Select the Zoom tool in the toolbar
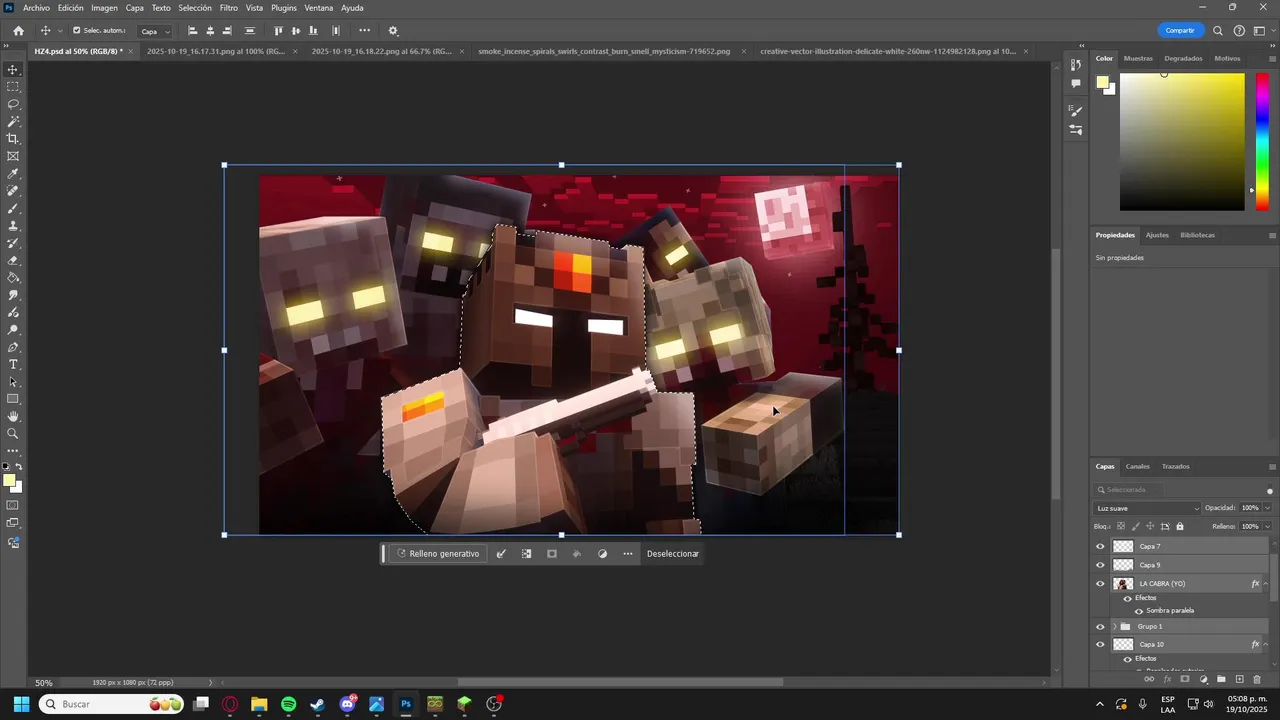 (13, 434)
